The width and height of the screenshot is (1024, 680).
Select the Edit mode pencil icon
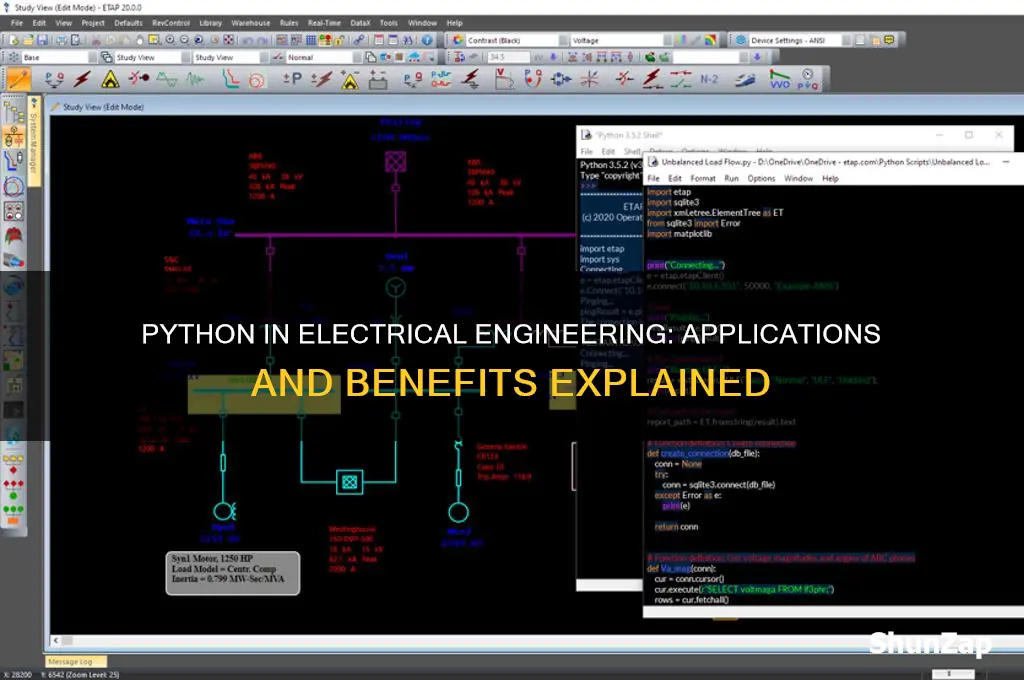point(18,79)
